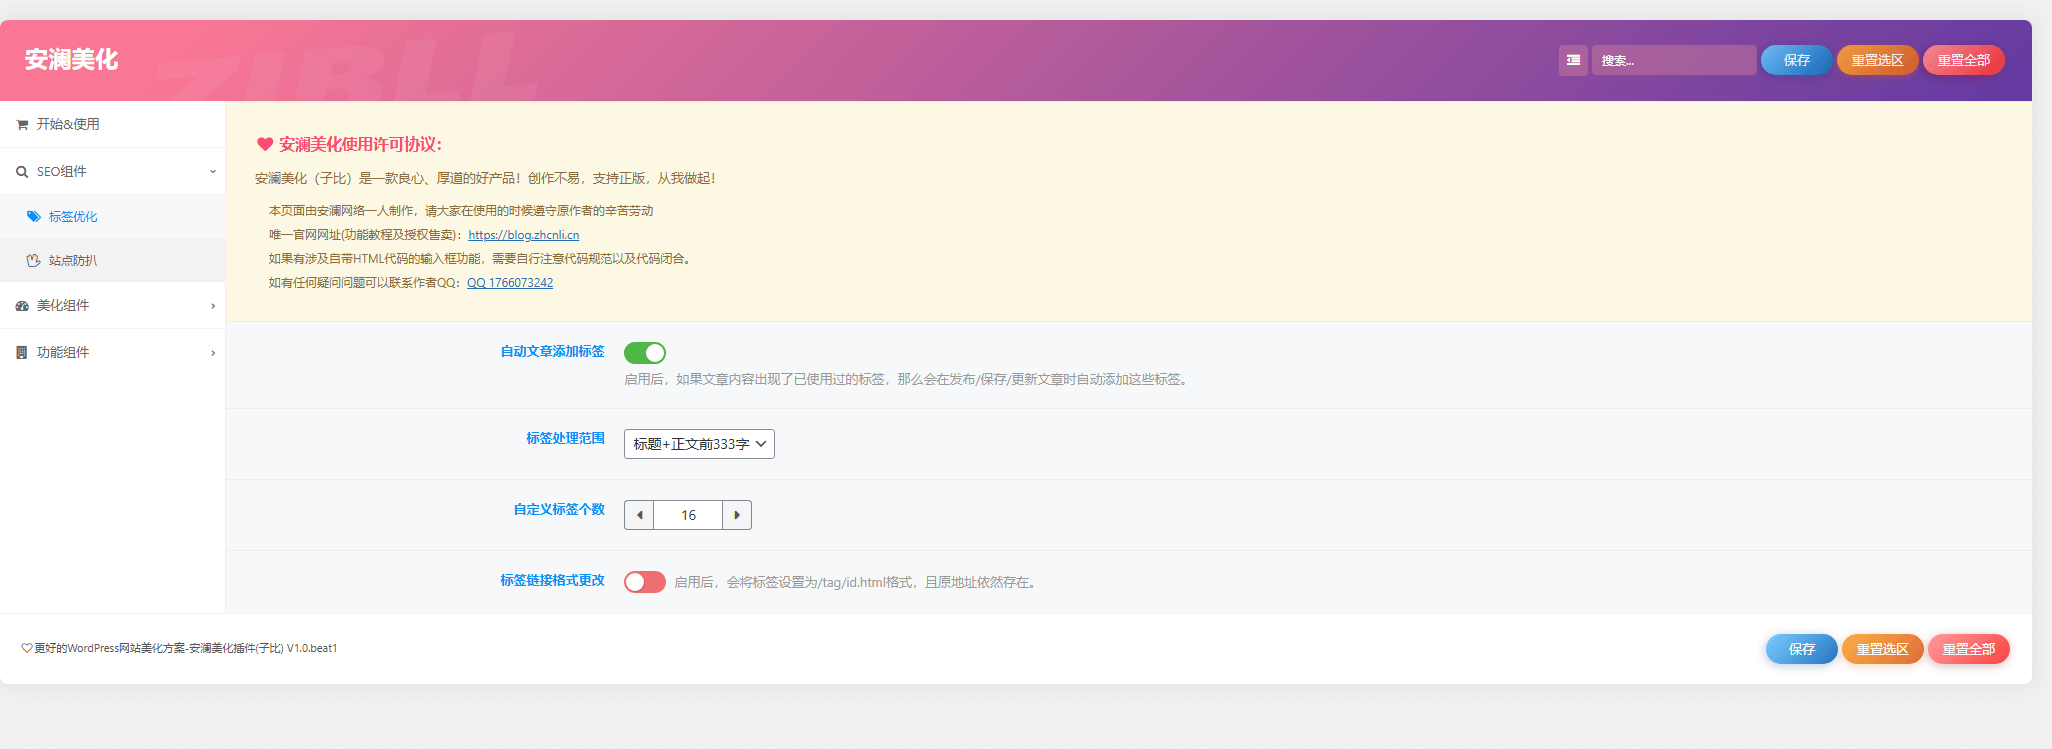Viewport: 2052px width, 749px height.
Task: Enable the 标签链接格式更改 switch
Action: coord(645,582)
